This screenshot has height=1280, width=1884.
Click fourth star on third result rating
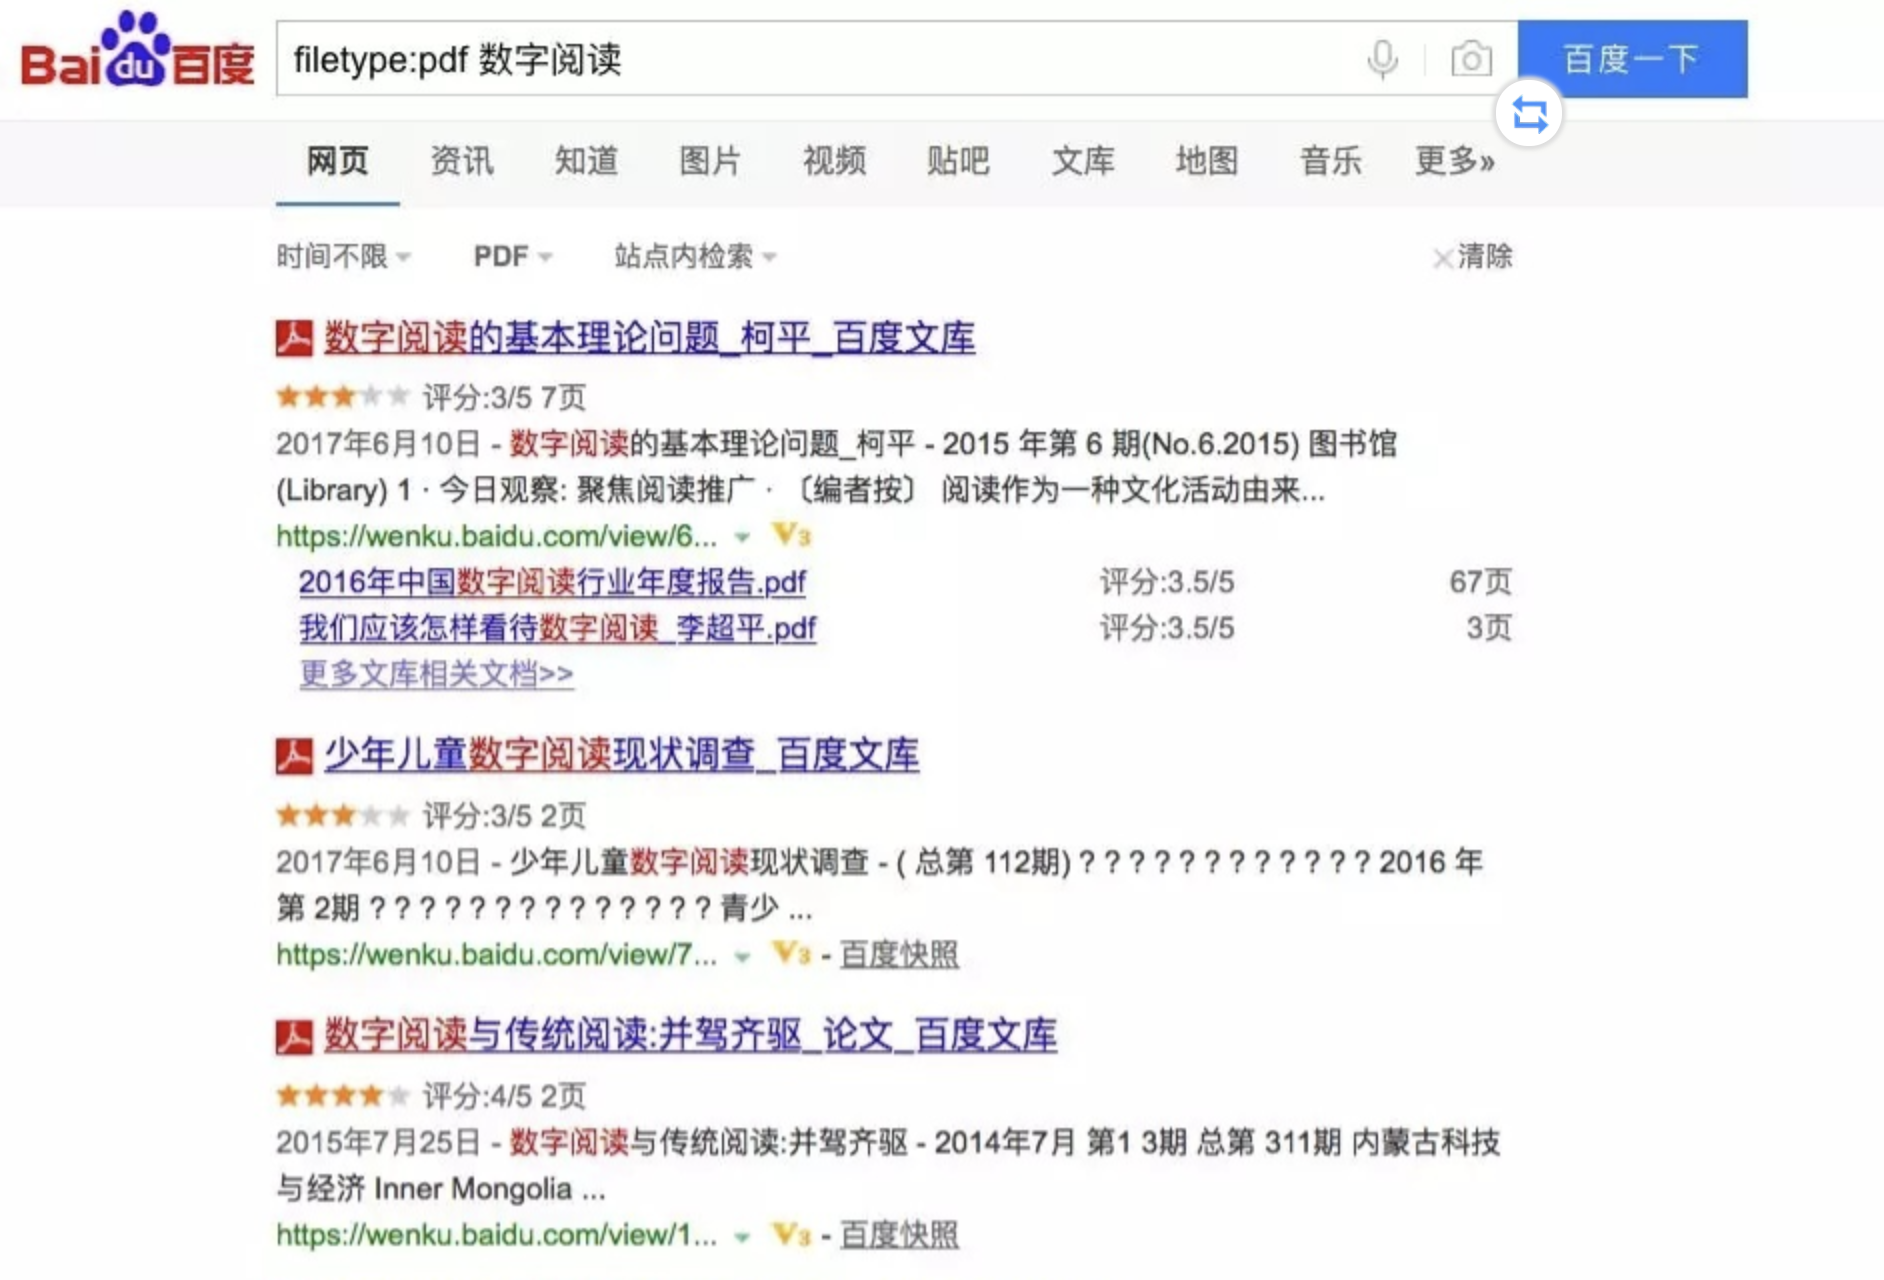(x=370, y=1095)
